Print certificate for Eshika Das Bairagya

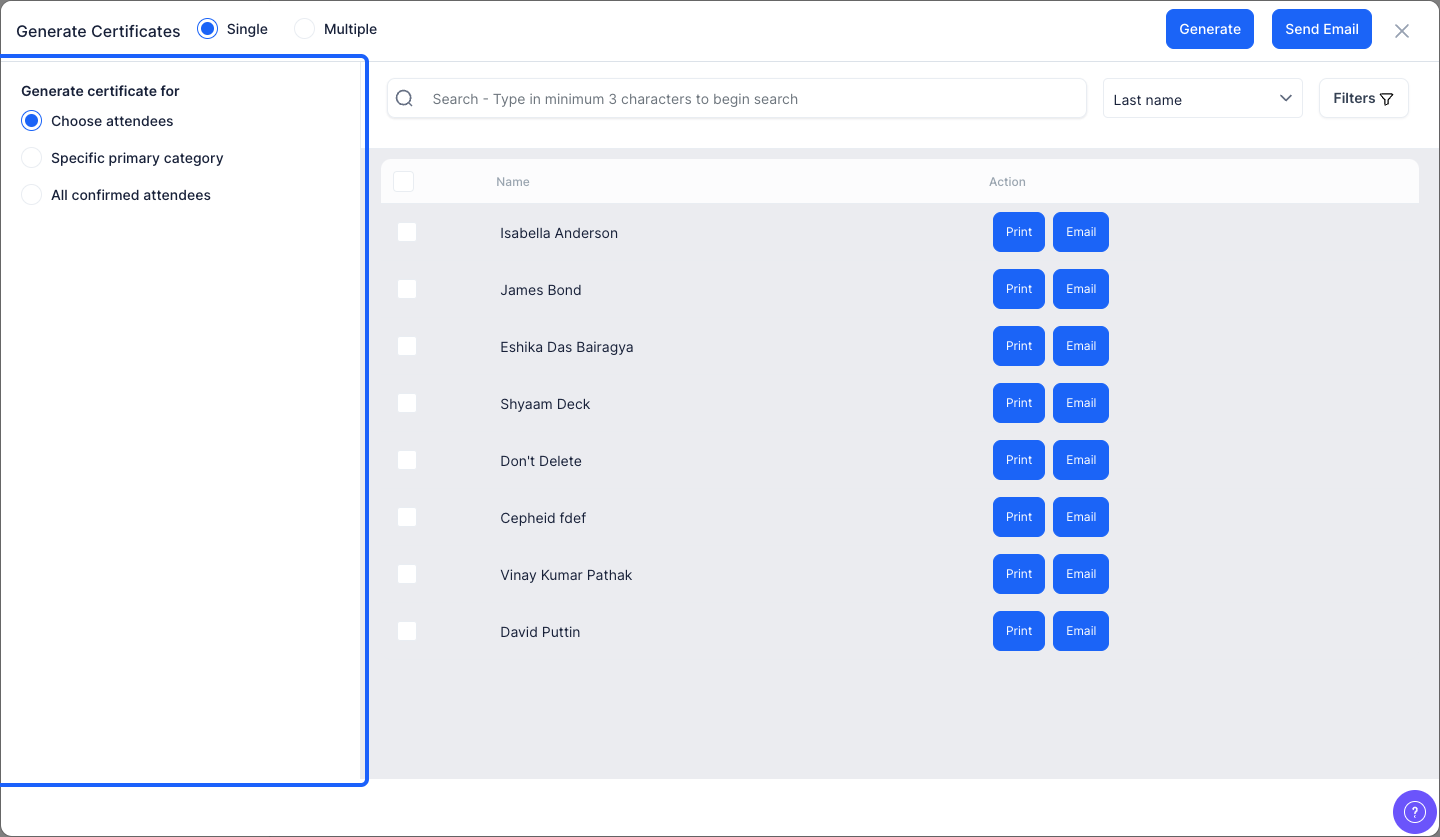(1019, 346)
